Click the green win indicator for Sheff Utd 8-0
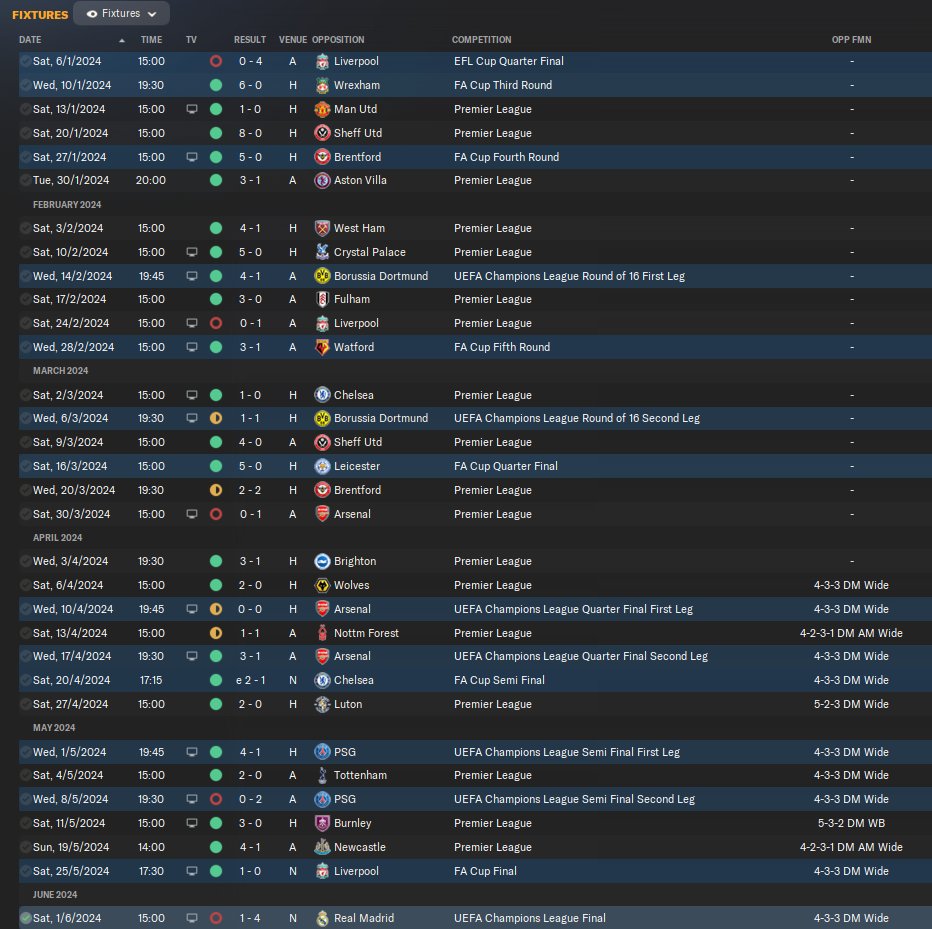The width and height of the screenshot is (932, 929). click(216, 133)
